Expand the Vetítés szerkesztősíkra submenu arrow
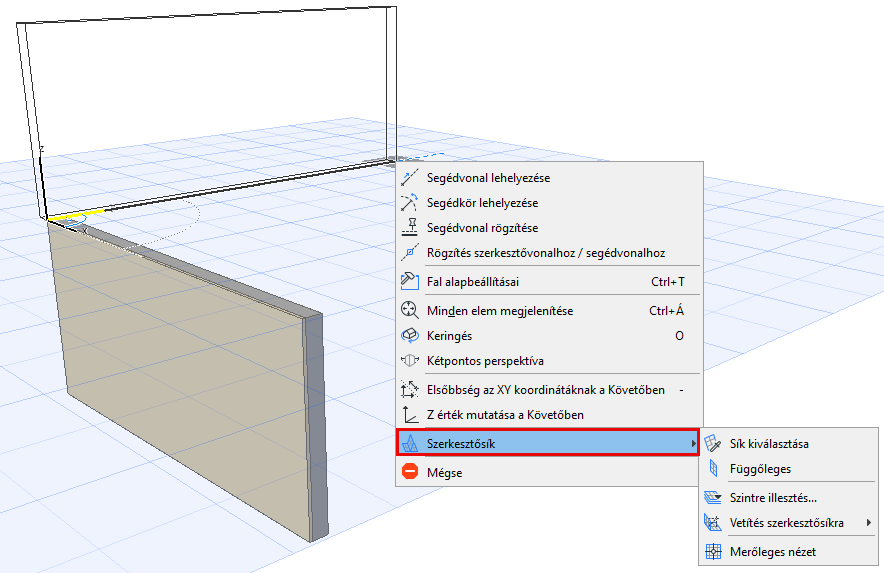This screenshot has width=884, height=573. (x=869, y=523)
